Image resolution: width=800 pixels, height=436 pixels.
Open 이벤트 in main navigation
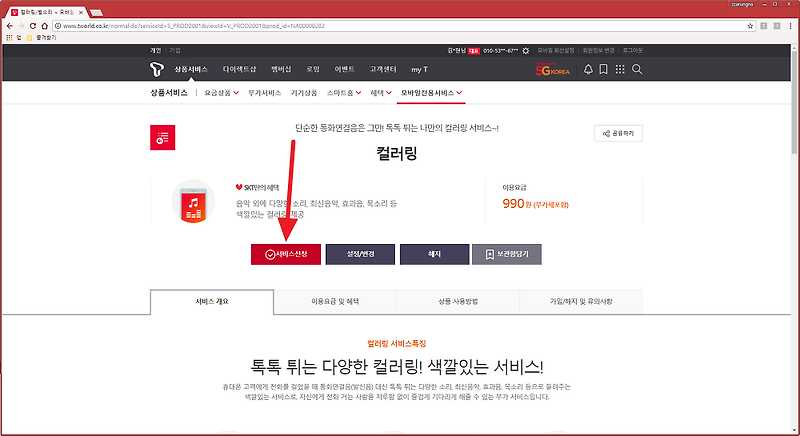[x=344, y=69]
